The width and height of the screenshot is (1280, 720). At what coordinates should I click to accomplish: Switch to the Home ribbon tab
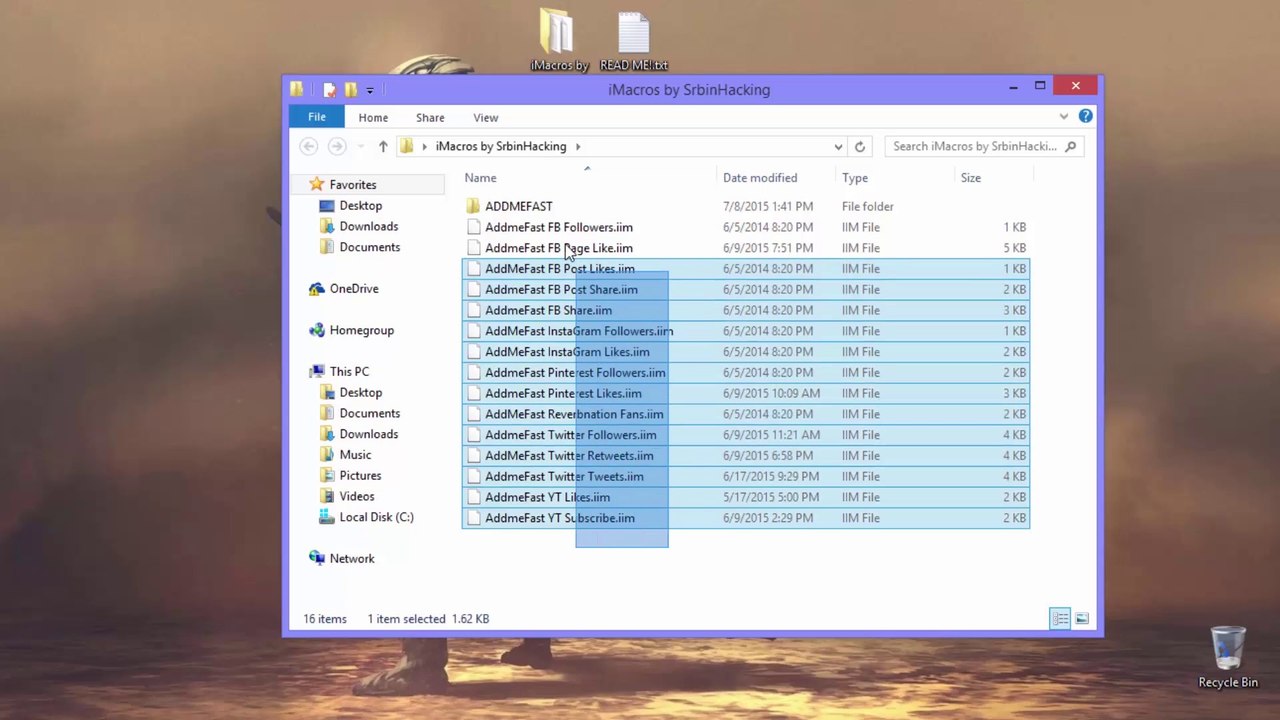point(373,118)
